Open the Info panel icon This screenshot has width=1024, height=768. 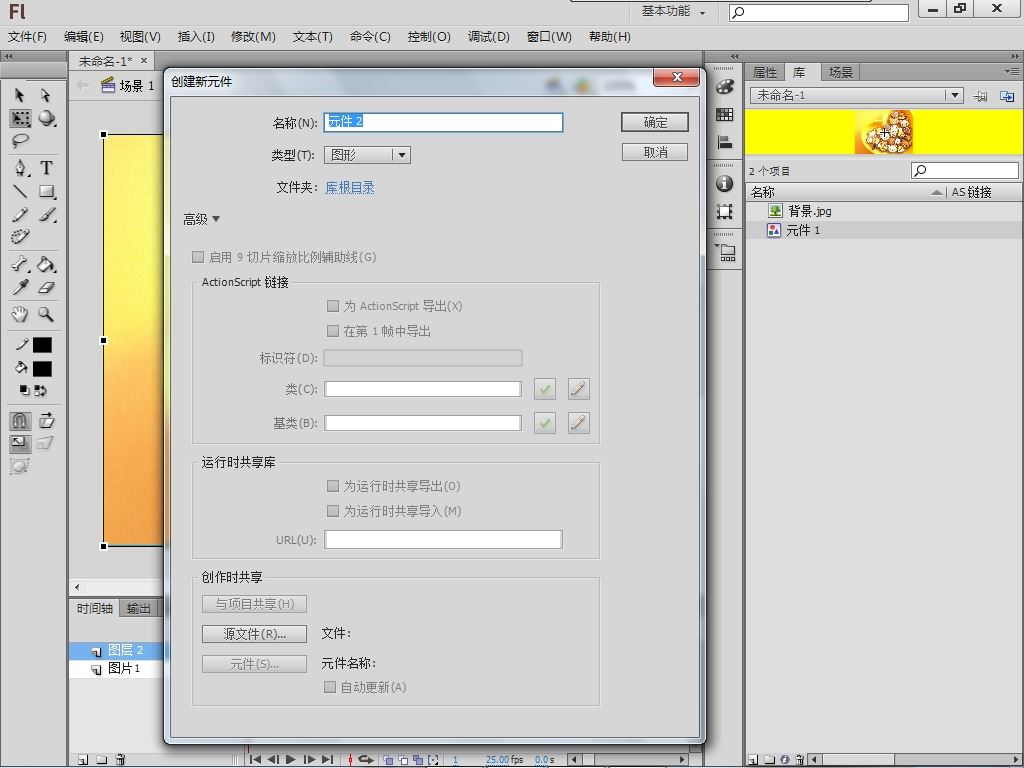tap(724, 184)
